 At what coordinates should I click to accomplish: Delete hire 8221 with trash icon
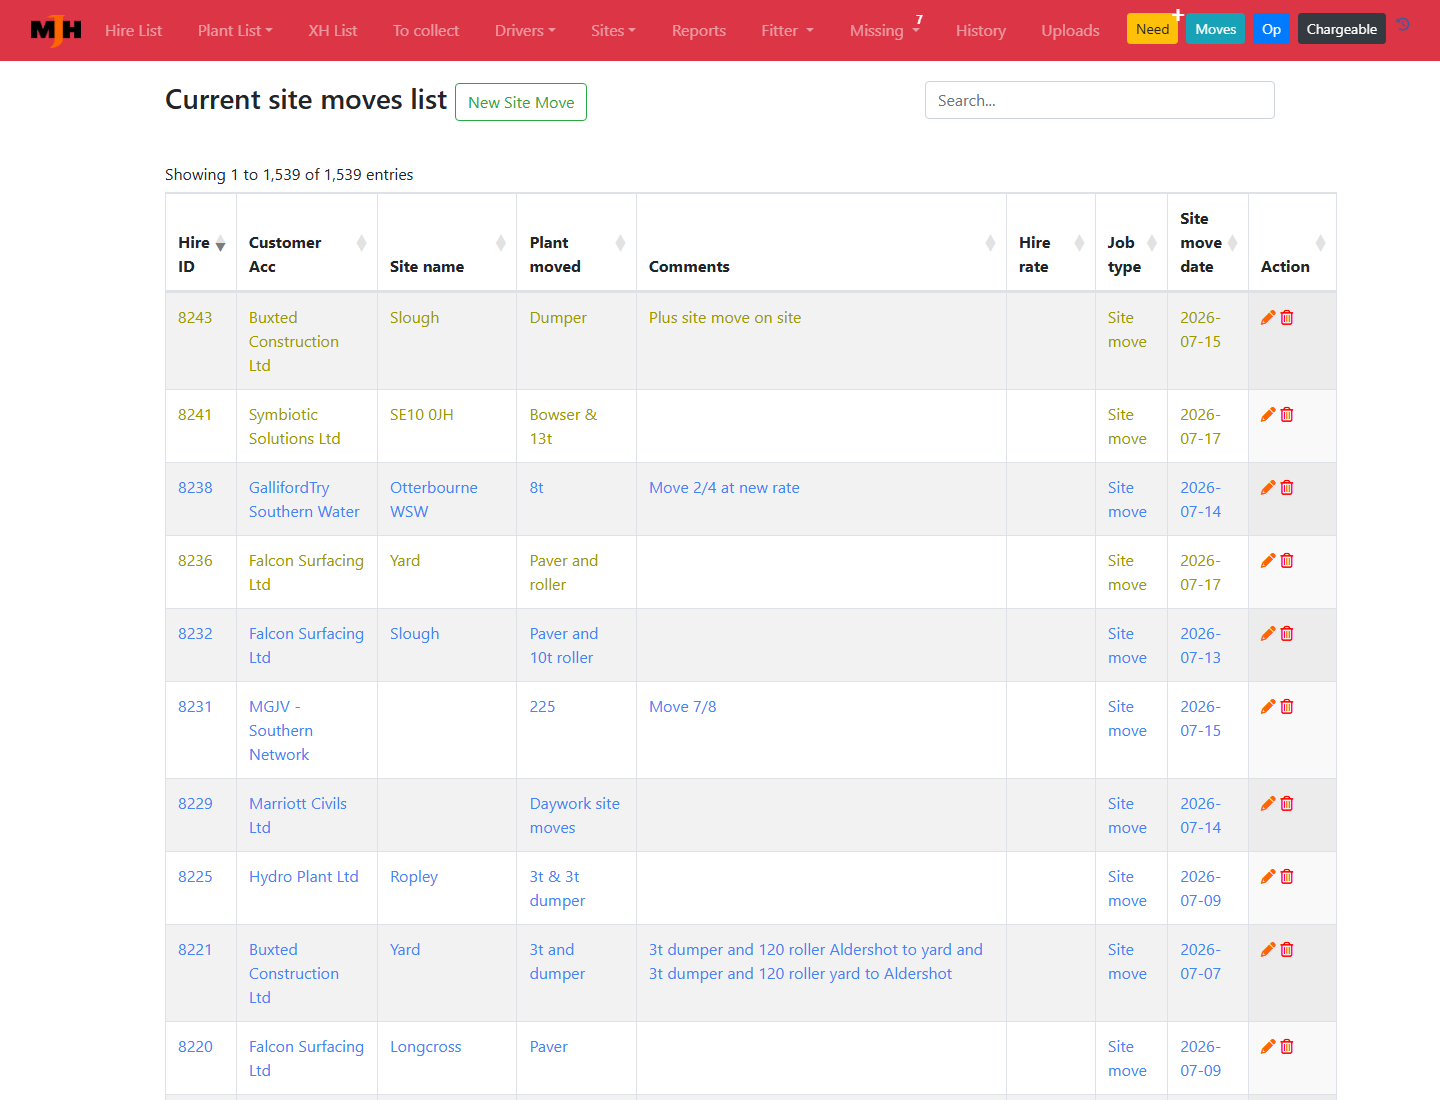[x=1287, y=949]
